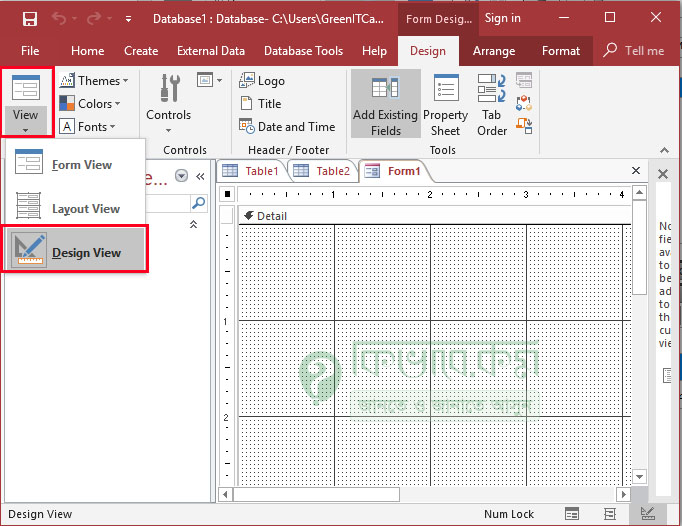Viewport: 682px width, 526px height.
Task: Select the Form1 tab
Action: click(394, 171)
